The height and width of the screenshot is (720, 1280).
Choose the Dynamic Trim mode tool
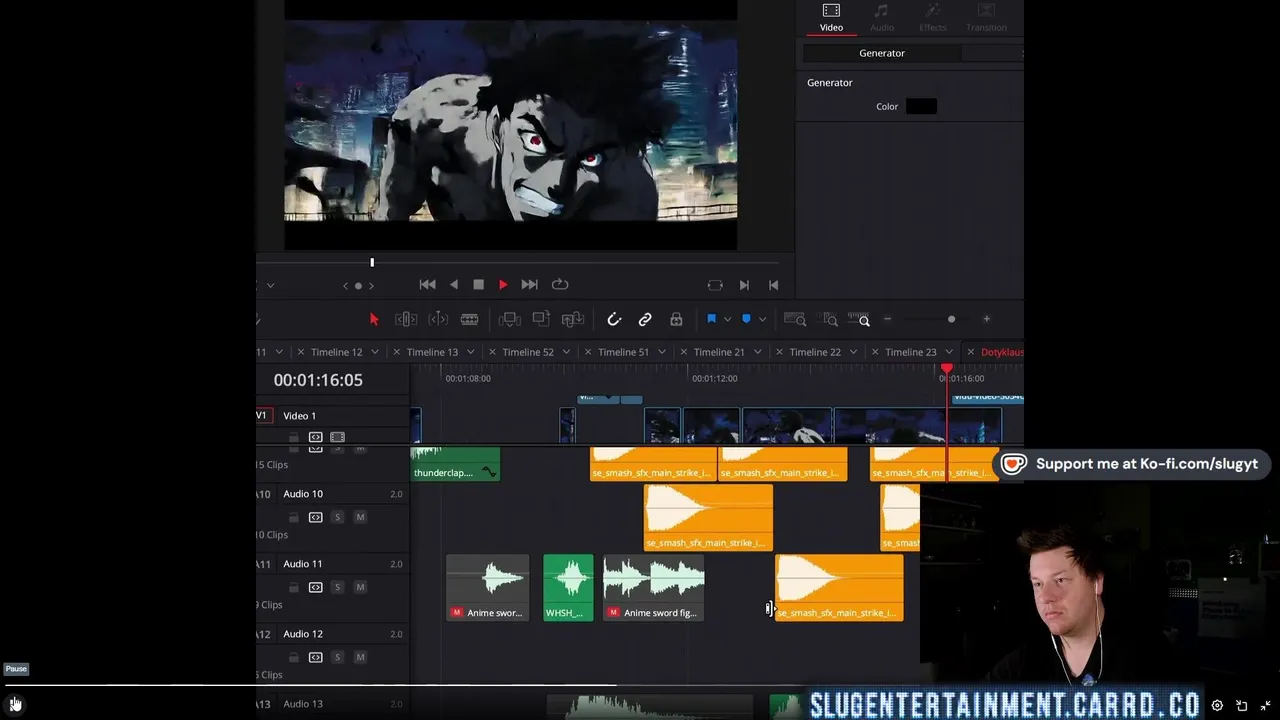pos(438,319)
